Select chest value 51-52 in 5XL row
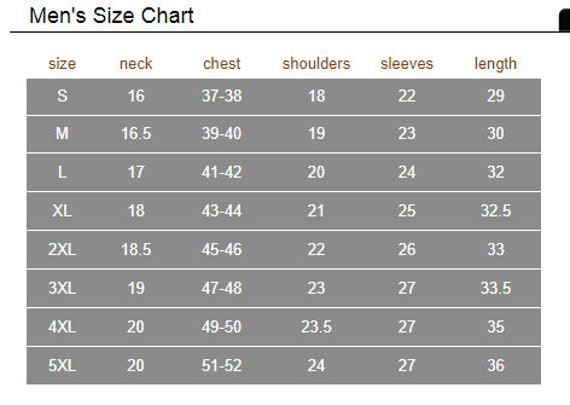This screenshot has height=405, width=570. tap(222, 365)
